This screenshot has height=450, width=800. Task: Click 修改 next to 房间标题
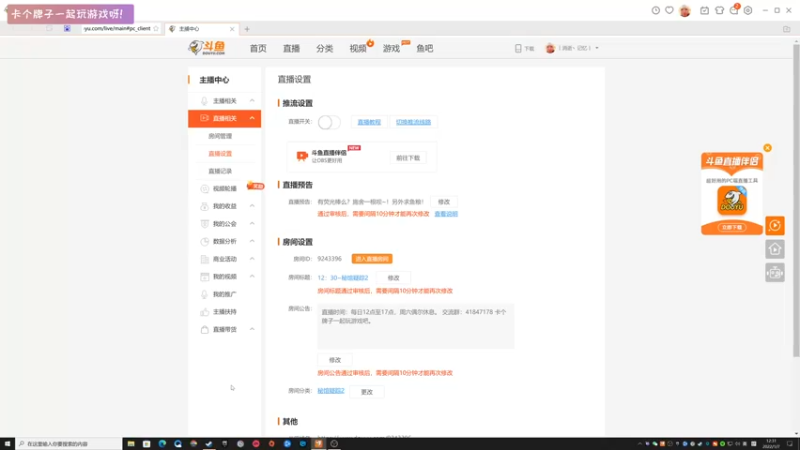tap(393, 278)
